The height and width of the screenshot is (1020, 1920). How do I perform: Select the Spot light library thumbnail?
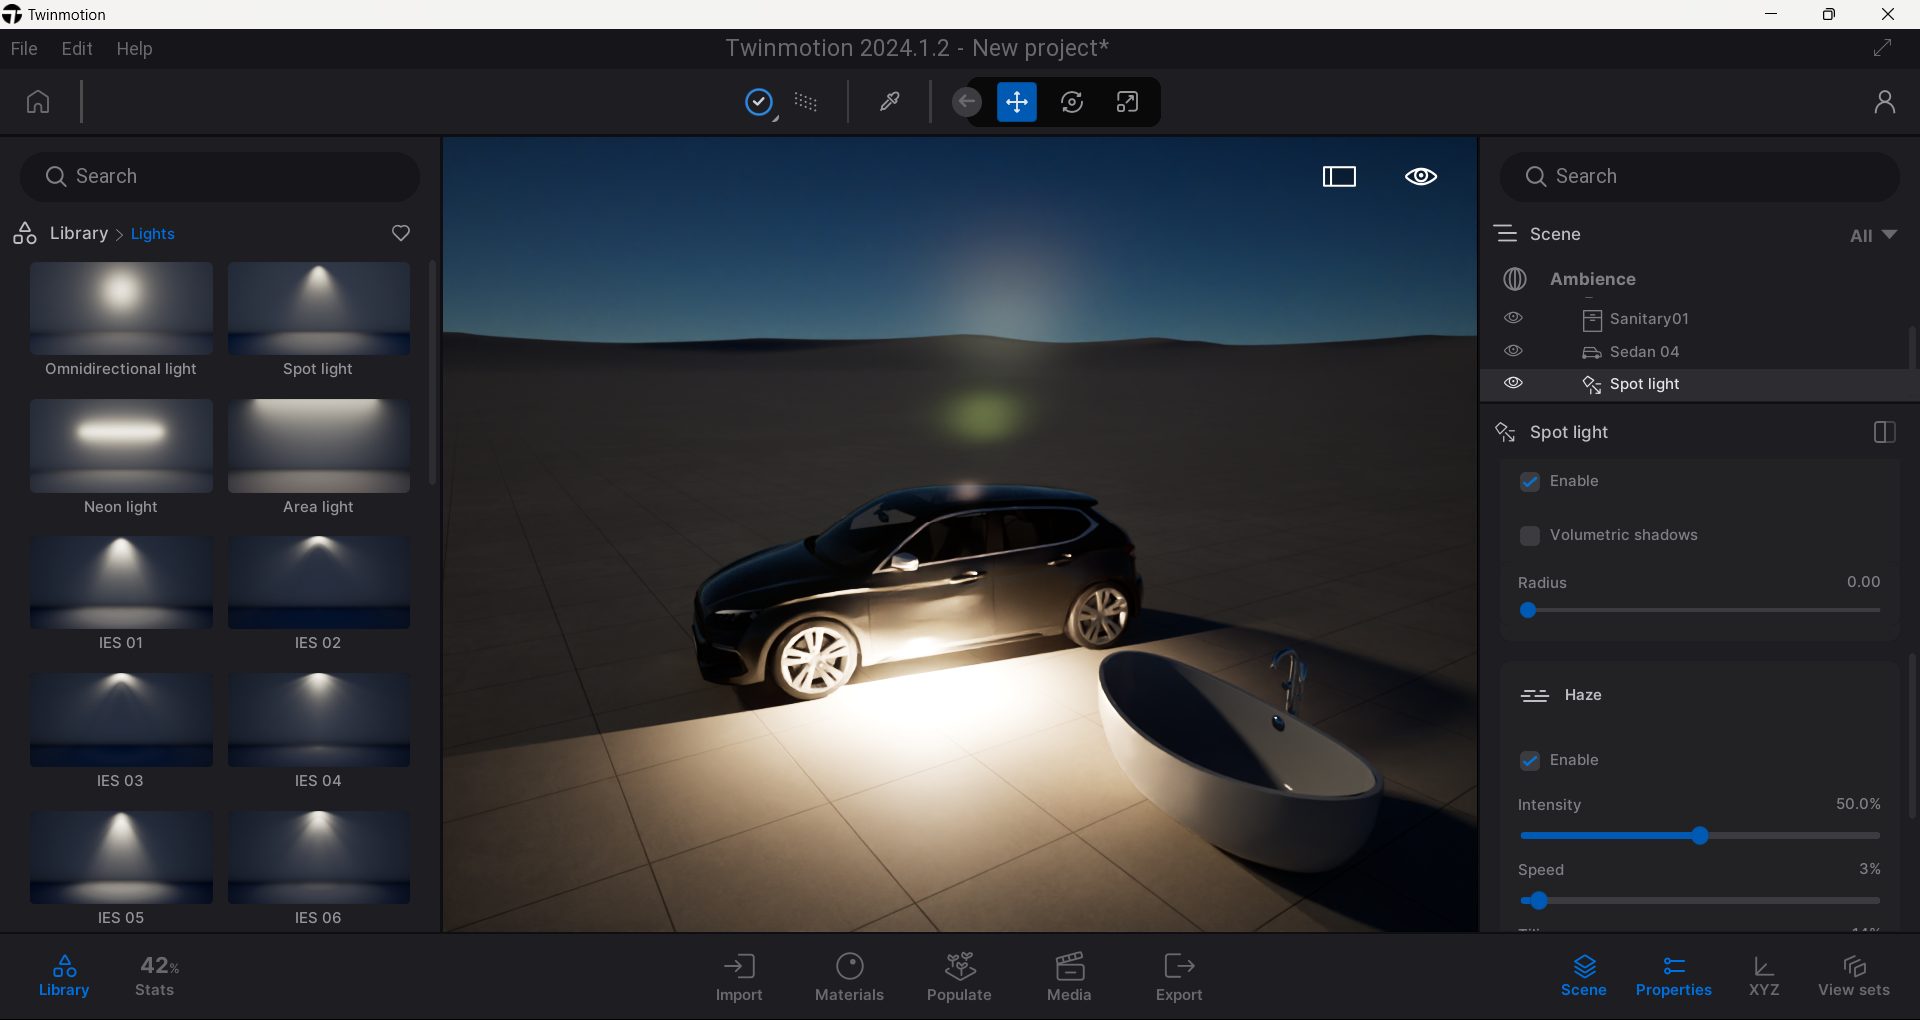click(x=319, y=309)
